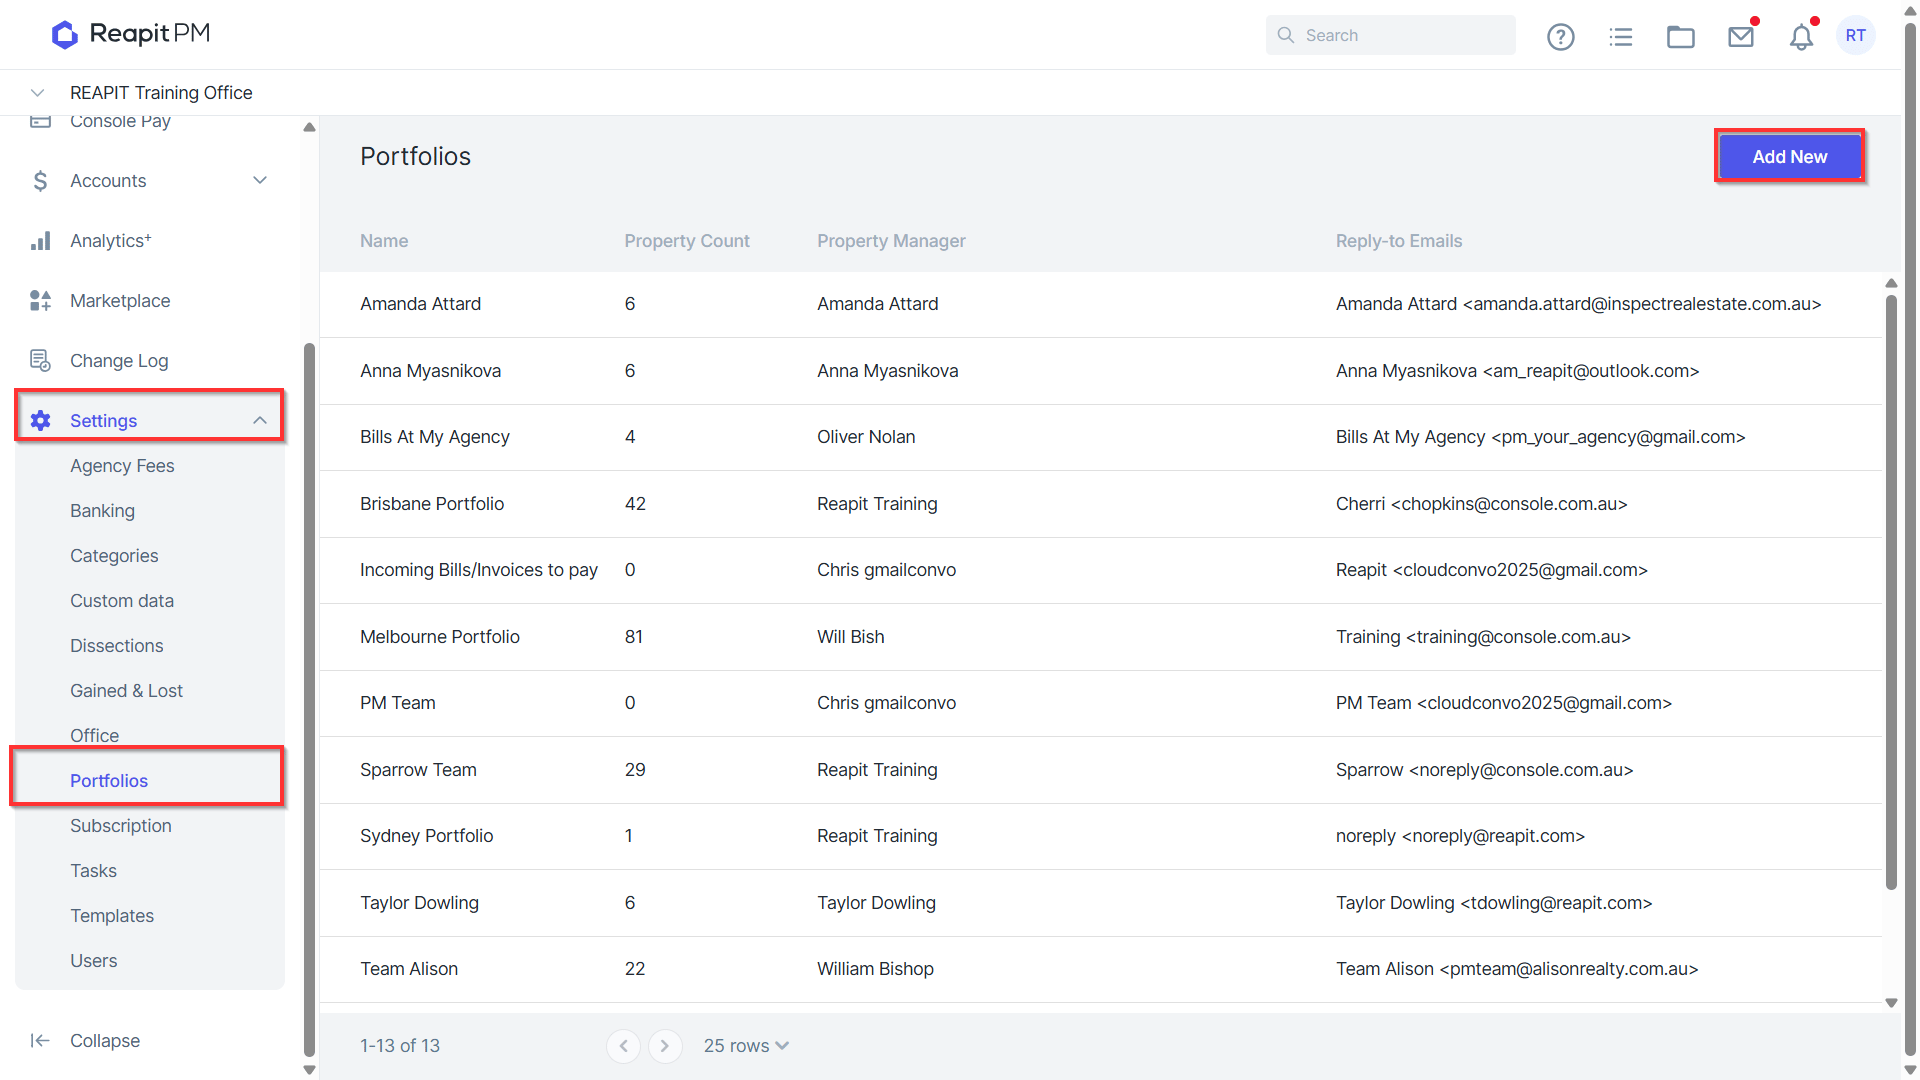This screenshot has width=1920, height=1080.
Task: Select Templates in the Settings submenu
Action: click(112, 916)
